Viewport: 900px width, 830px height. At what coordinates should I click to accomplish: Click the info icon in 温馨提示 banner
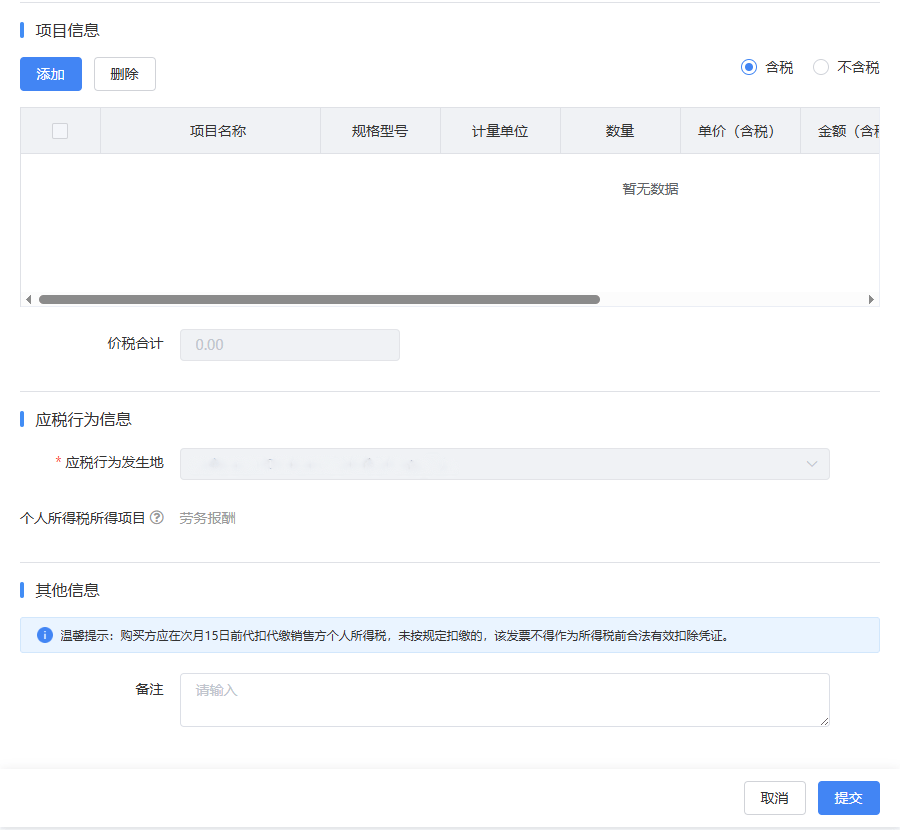pos(45,635)
